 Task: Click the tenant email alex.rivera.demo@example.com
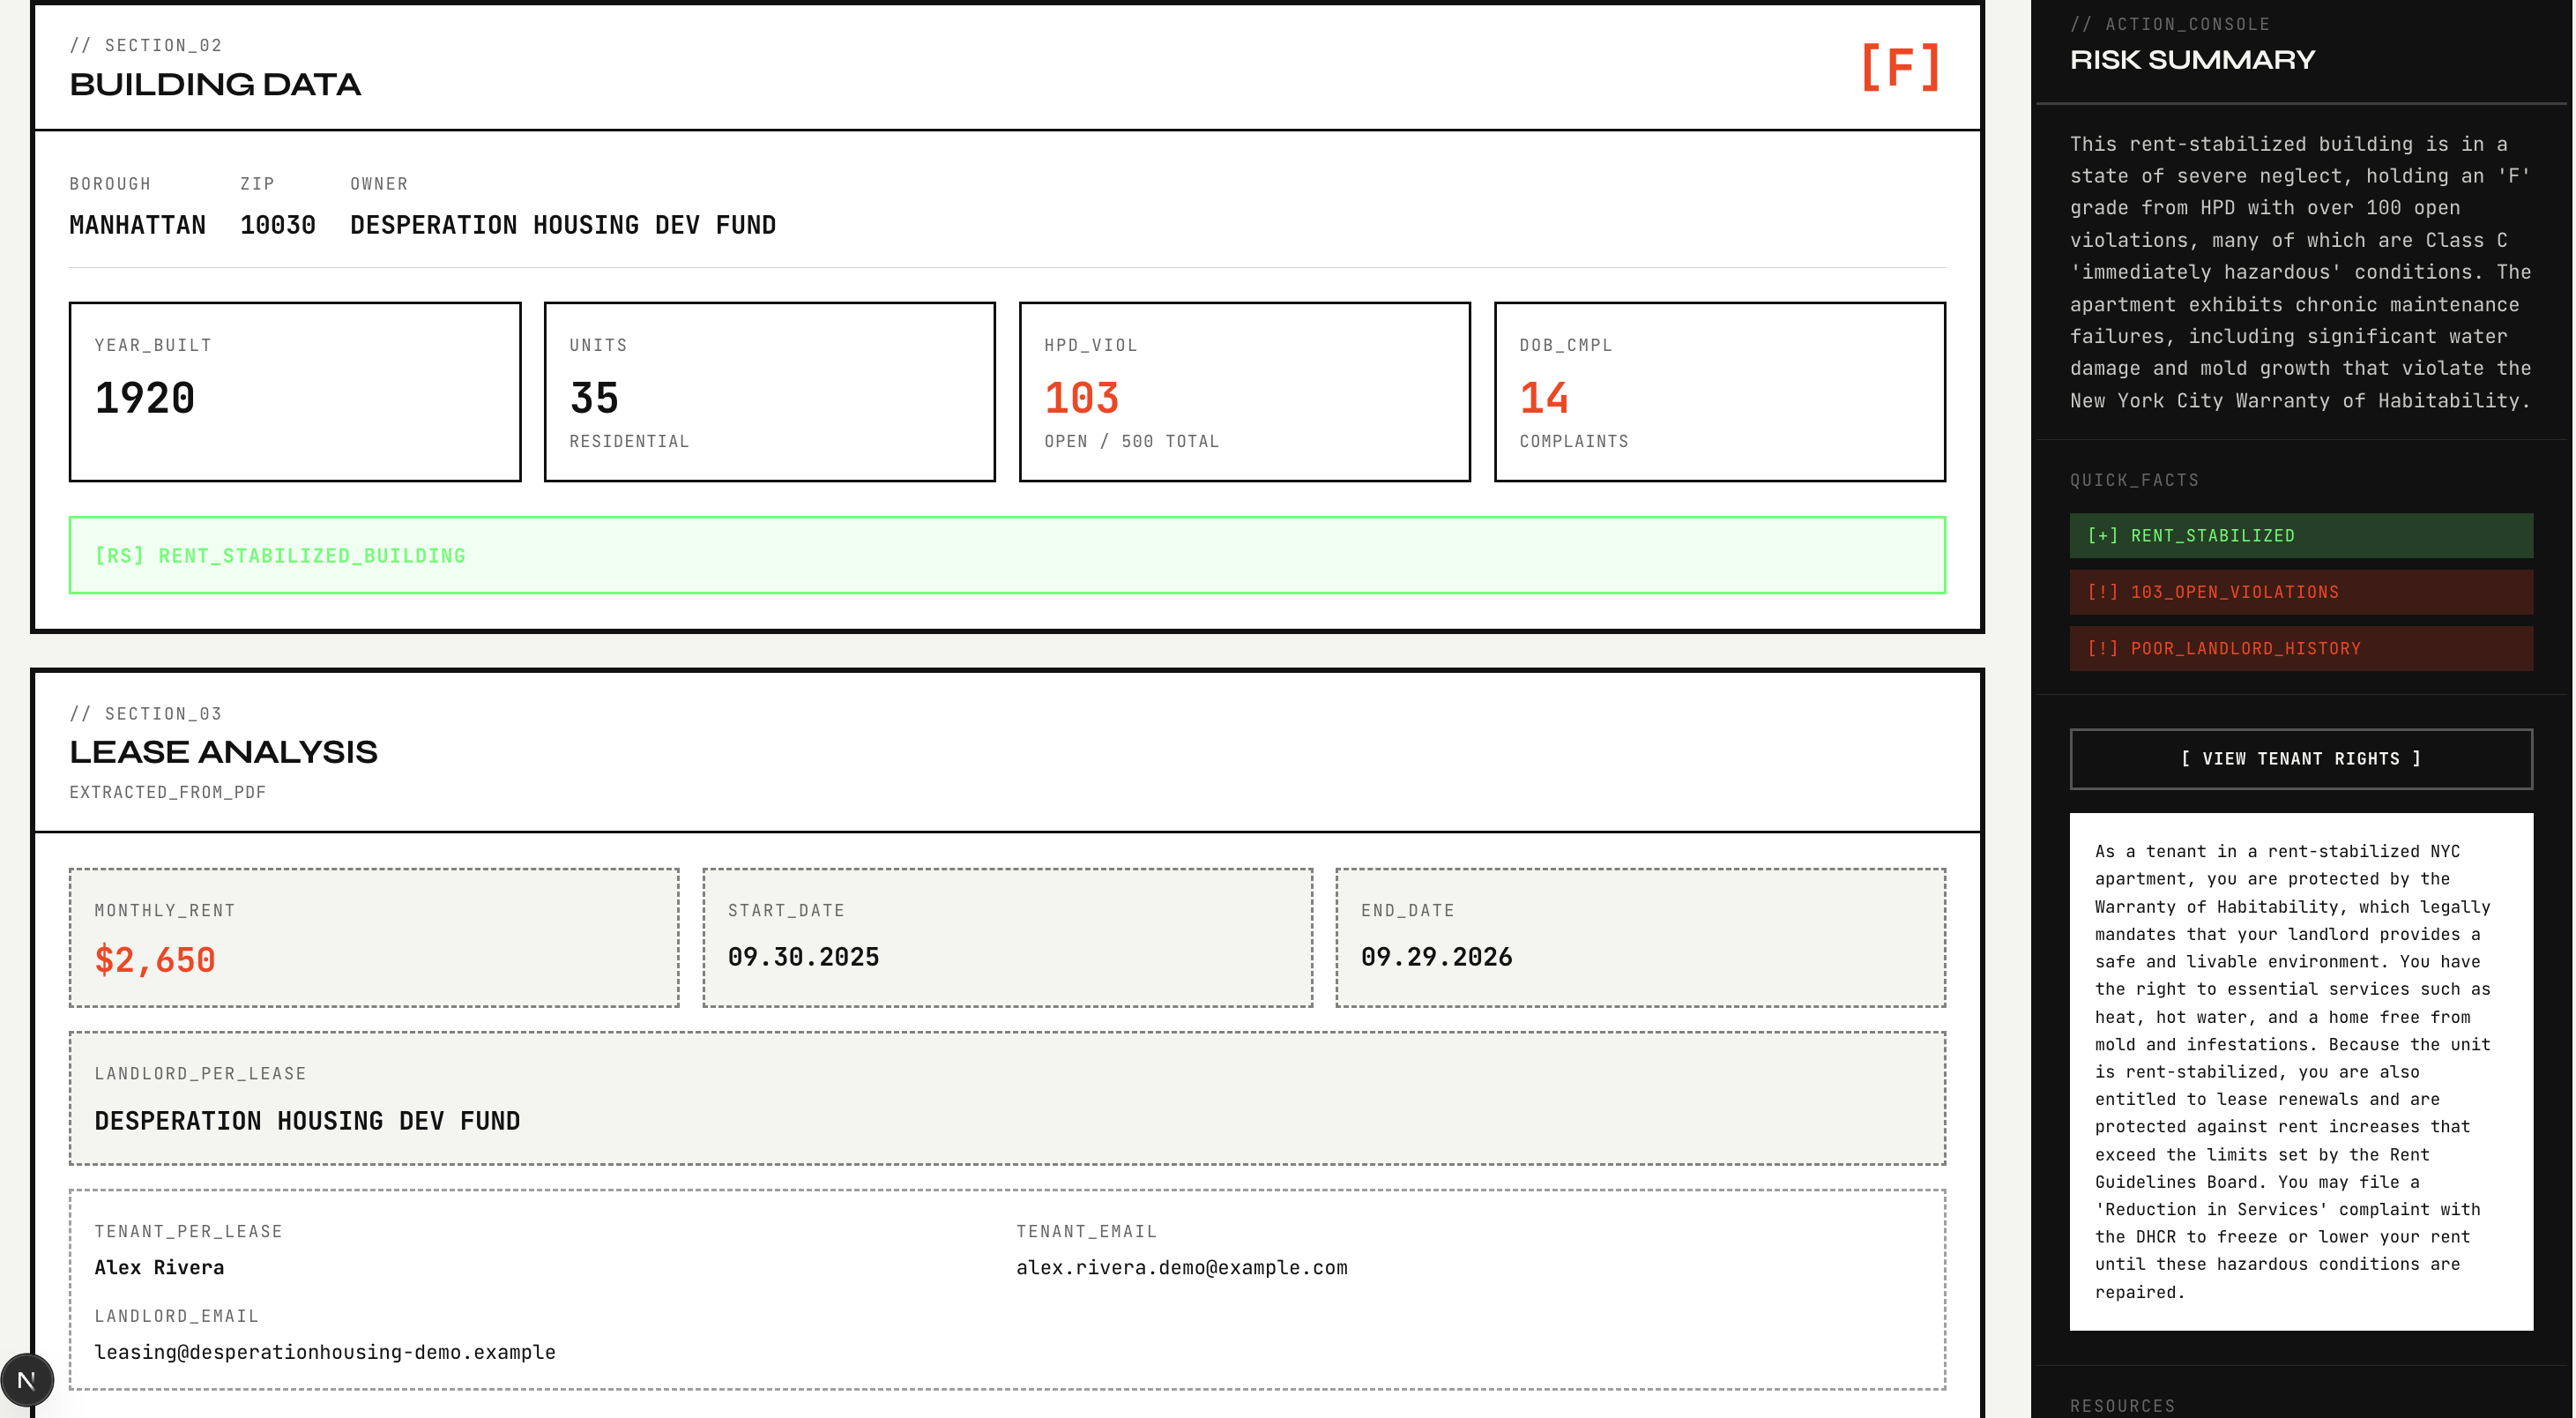click(1181, 1268)
